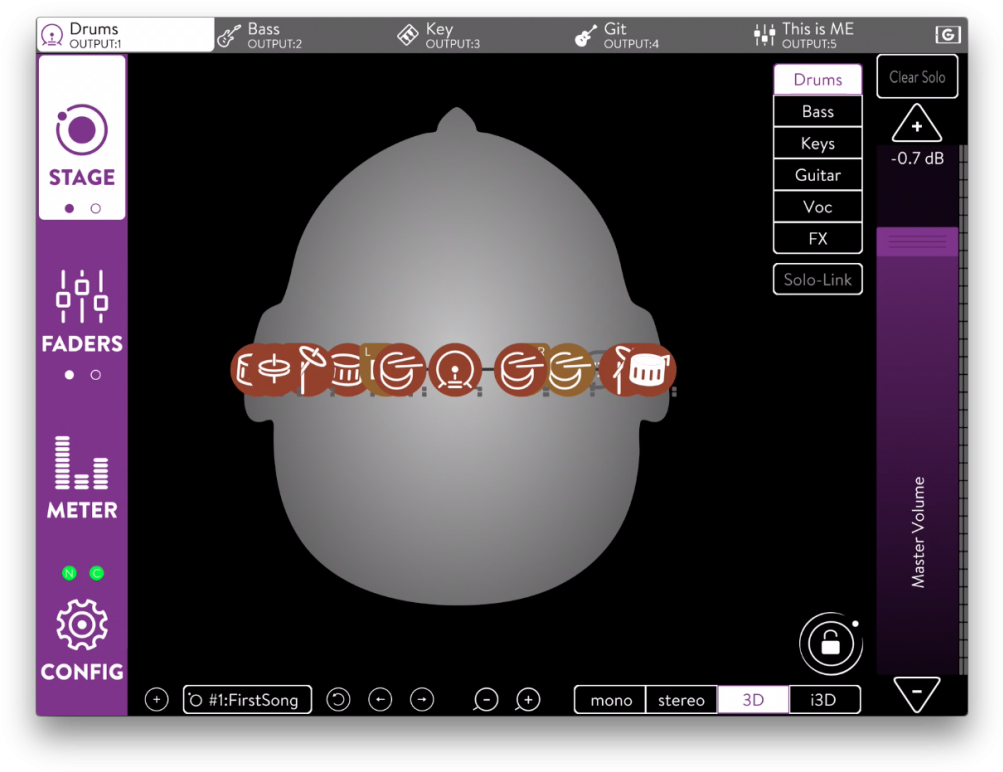Enable Solo-Link
Viewport: 1003px width, 772px height.
click(x=817, y=280)
